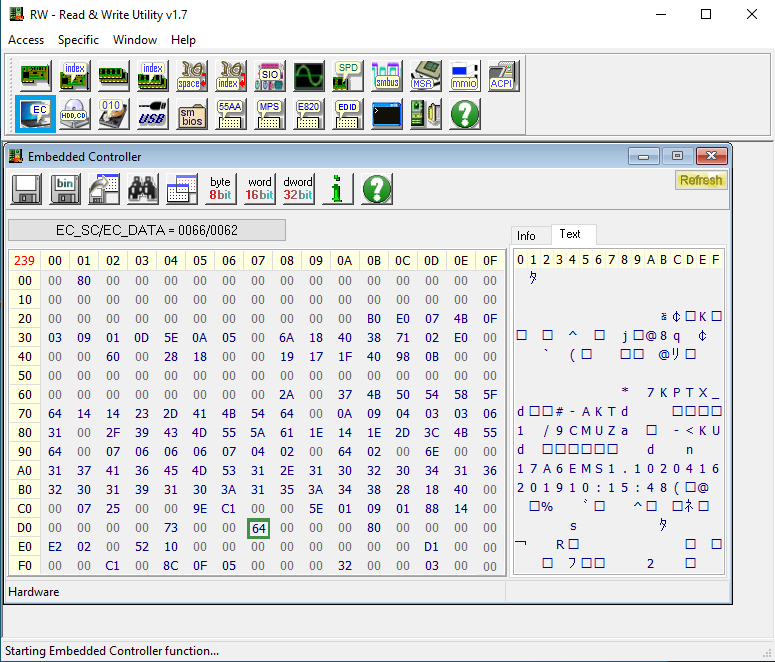Load data from file into EC window
Image resolution: width=775 pixels, height=662 pixels.
pyautogui.click(x=104, y=189)
